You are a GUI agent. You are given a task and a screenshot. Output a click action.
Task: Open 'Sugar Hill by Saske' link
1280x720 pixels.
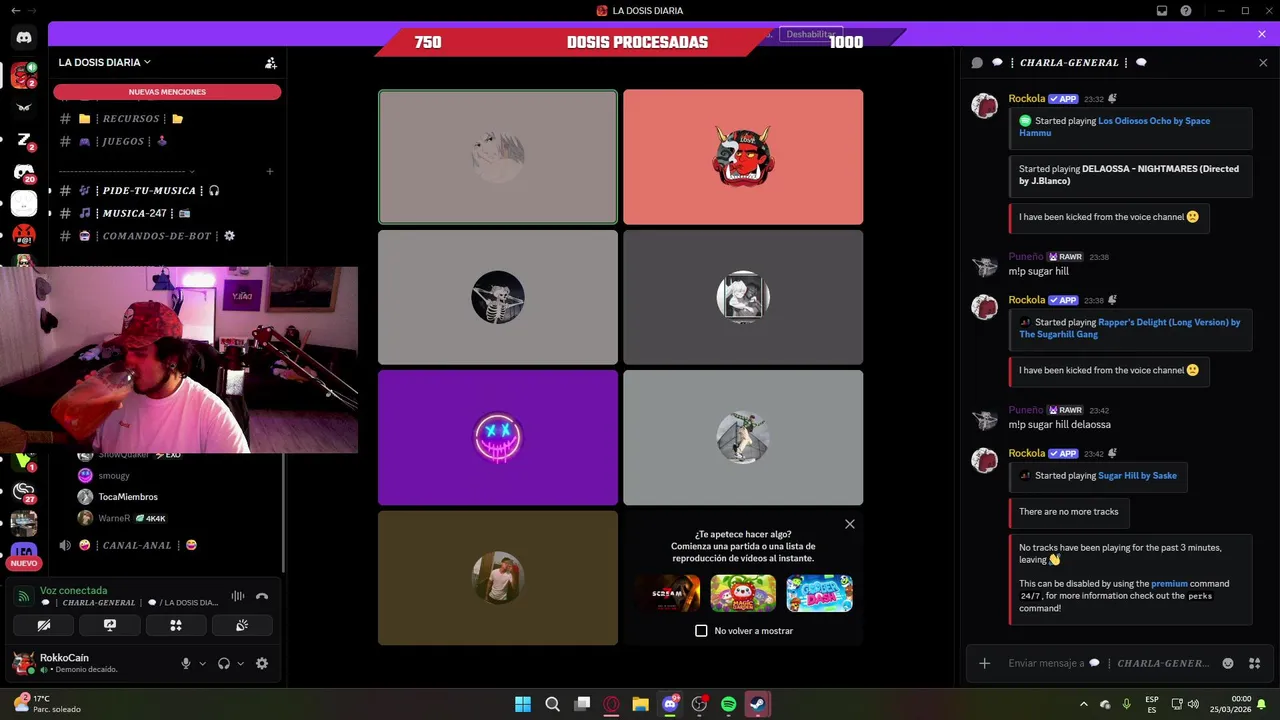point(1137,476)
